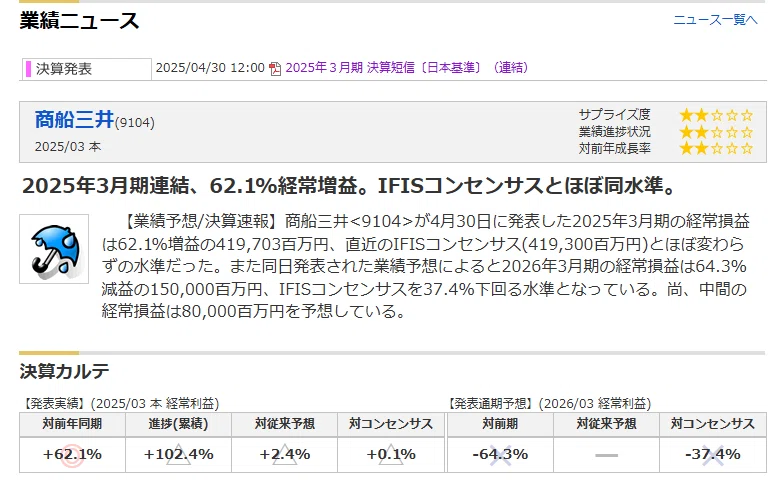Screen dimensions: 775x485
Task: Click the 業績進捗状況 star rating
Action: (716, 132)
